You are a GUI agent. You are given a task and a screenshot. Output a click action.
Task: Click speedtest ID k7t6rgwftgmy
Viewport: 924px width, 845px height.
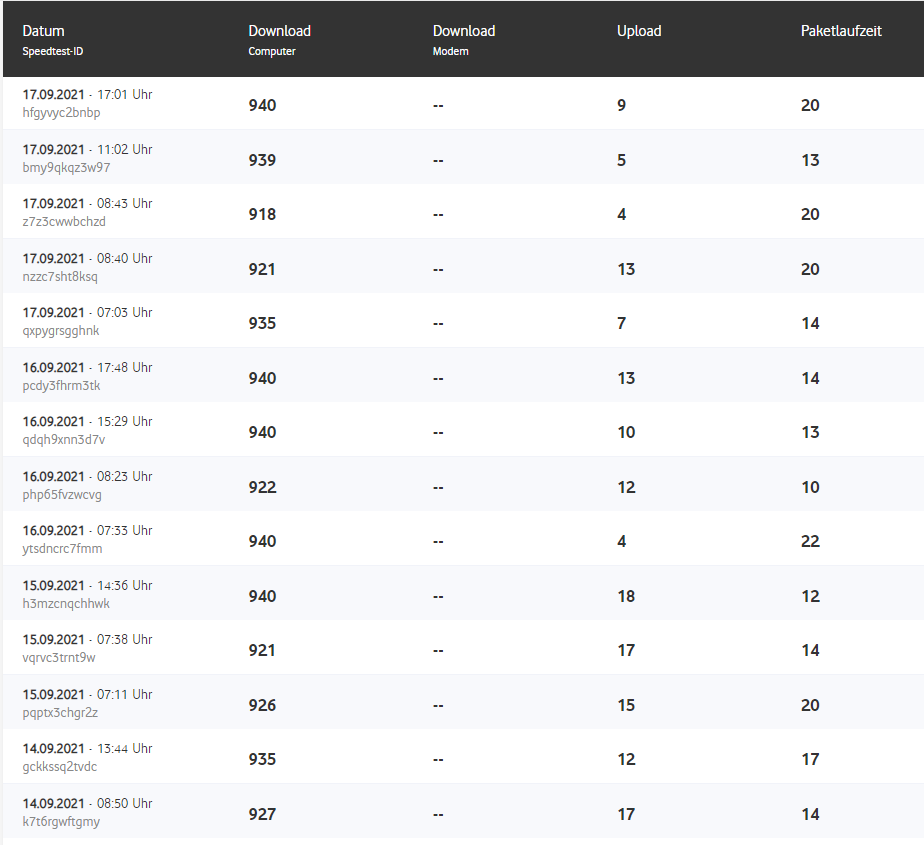pyautogui.click(x=61, y=822)
